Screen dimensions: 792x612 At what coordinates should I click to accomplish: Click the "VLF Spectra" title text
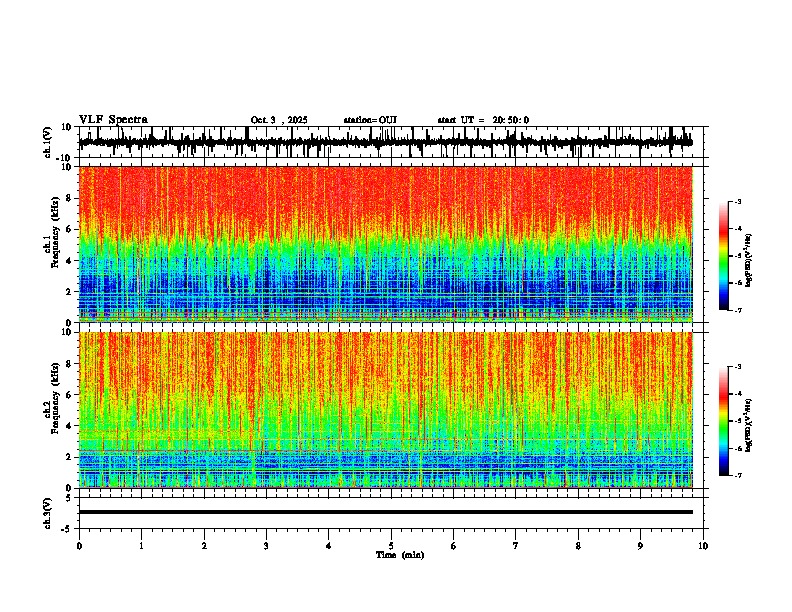(x=113, y=119)
